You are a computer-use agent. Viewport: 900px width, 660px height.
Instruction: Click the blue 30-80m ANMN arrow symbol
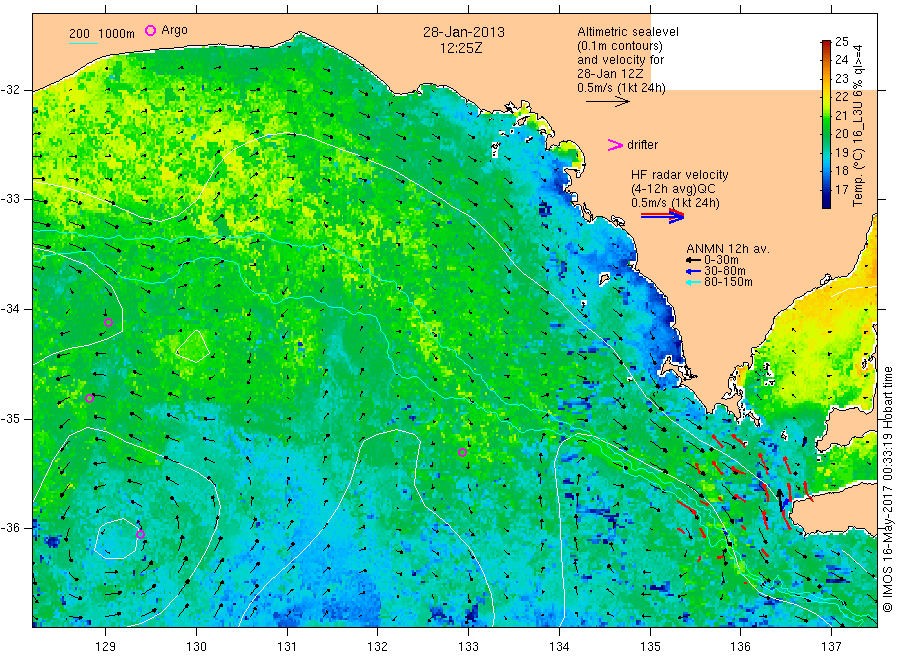click(693, 271)
